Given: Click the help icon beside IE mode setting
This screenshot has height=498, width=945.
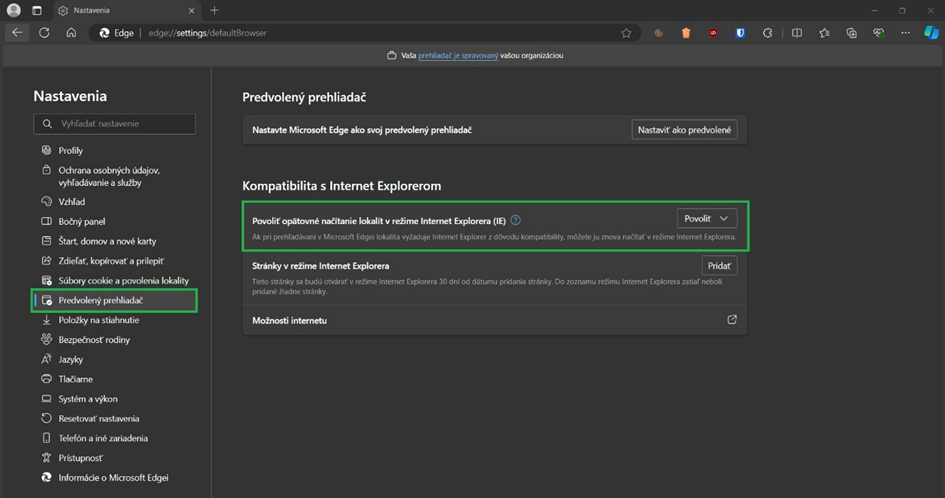Looking at the screenshot, I should click(x=516, y=220).
